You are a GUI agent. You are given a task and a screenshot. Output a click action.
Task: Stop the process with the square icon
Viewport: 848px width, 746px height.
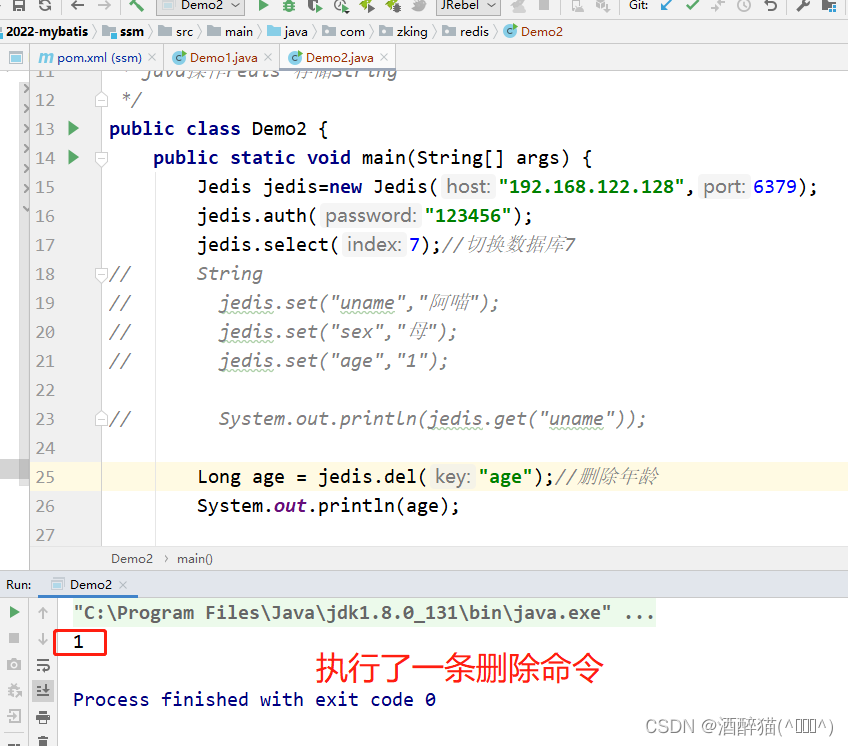click(x=14, y=638)
